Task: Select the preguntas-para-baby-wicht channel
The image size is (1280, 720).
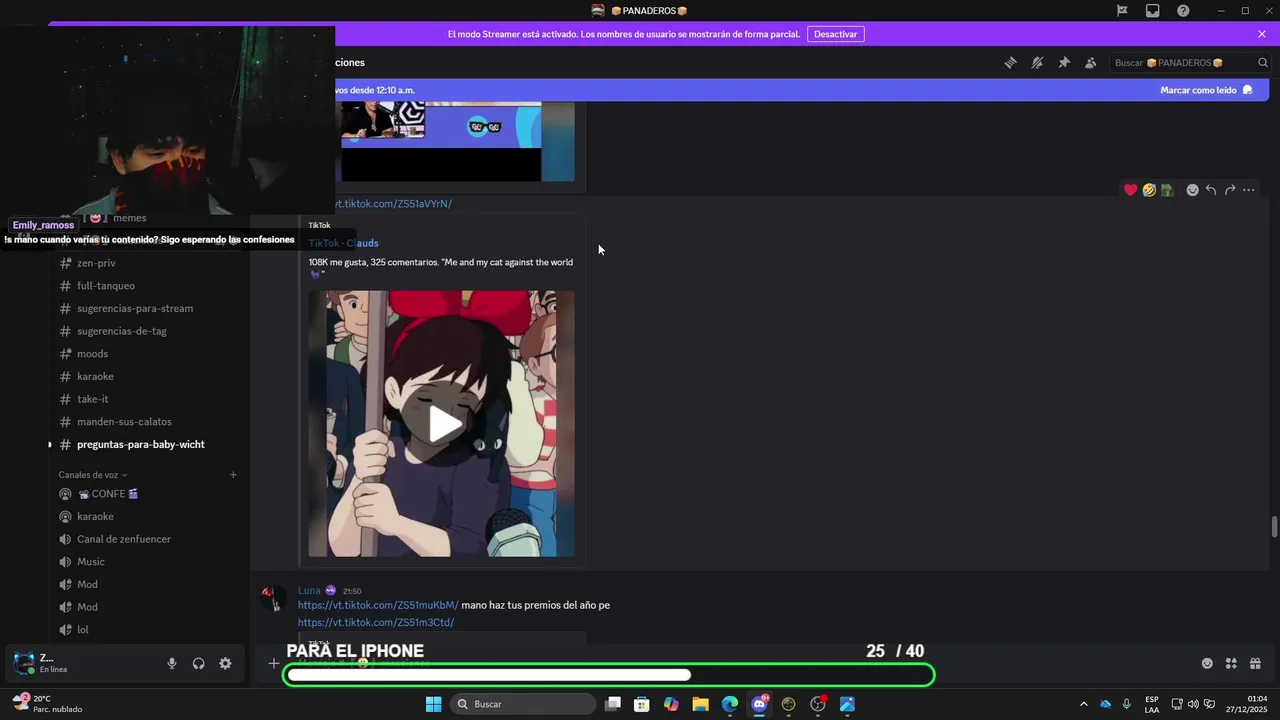Action: click(140, 444)
